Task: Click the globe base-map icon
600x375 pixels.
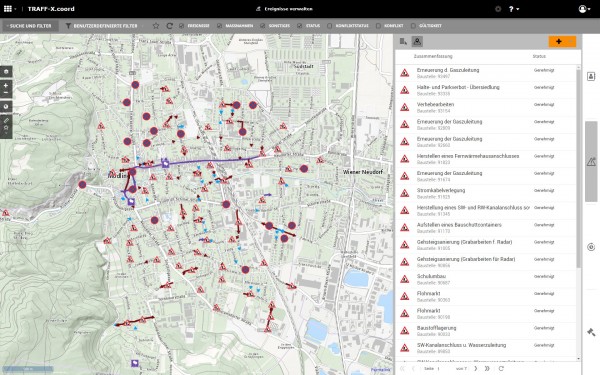Action: [6, 106]
